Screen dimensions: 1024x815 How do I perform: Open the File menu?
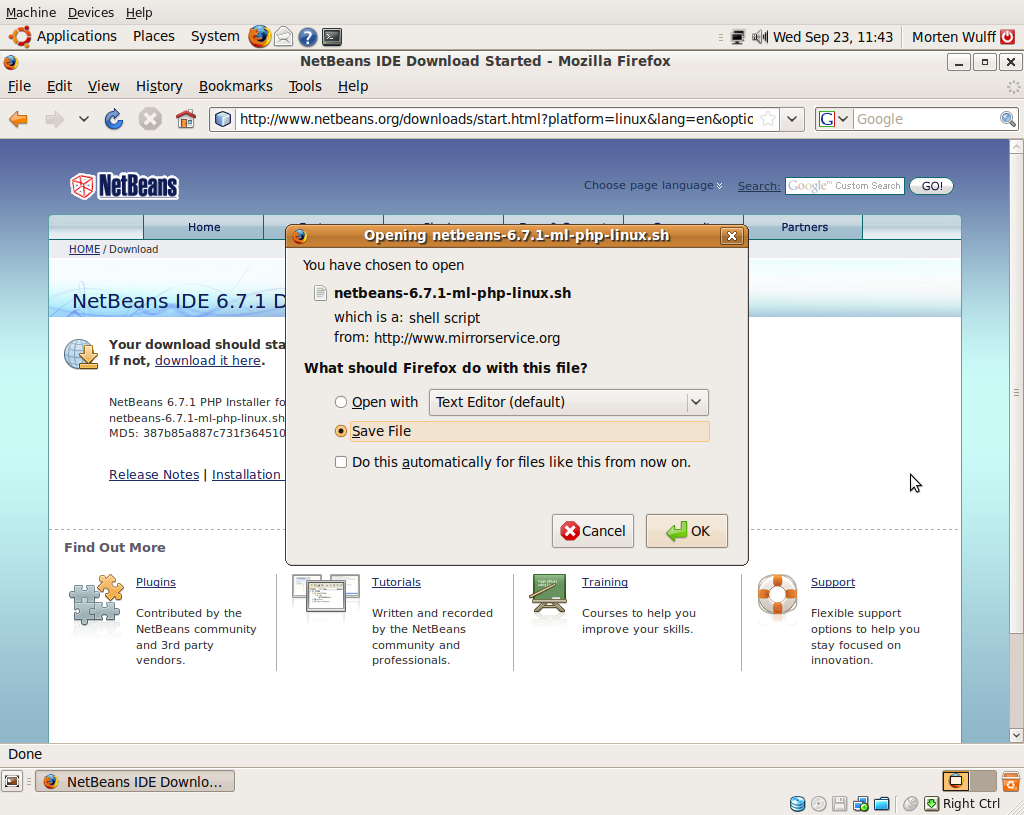(19, 86)
